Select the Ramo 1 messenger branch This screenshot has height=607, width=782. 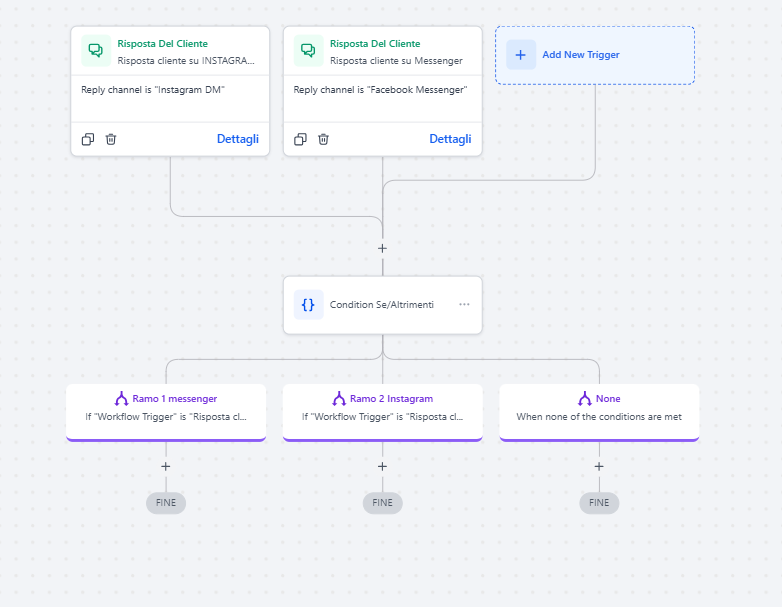[166, 410]
